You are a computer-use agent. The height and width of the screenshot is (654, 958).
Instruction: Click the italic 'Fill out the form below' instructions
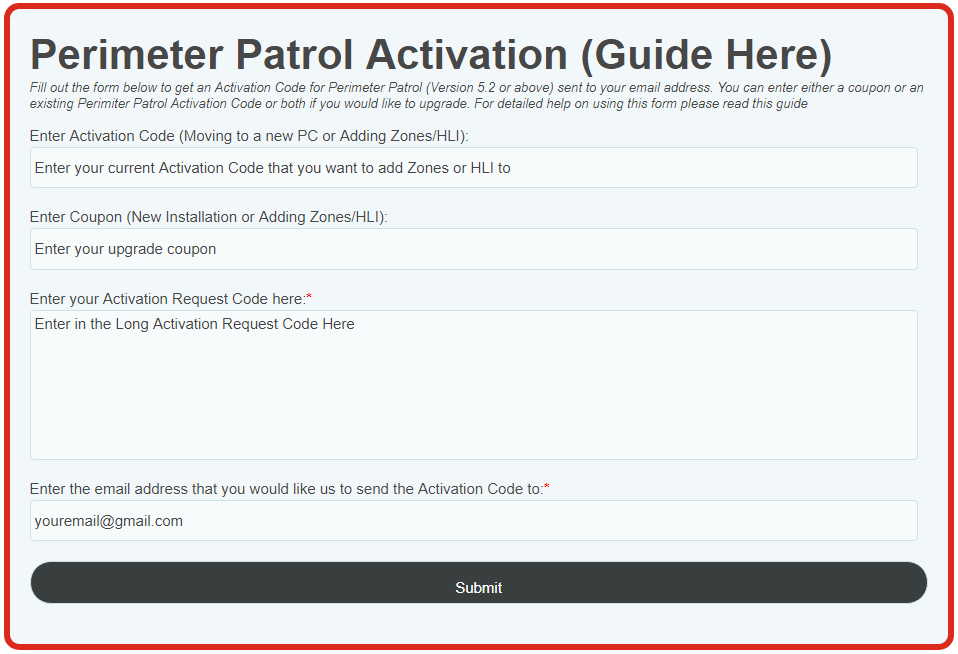click(477, 95)
